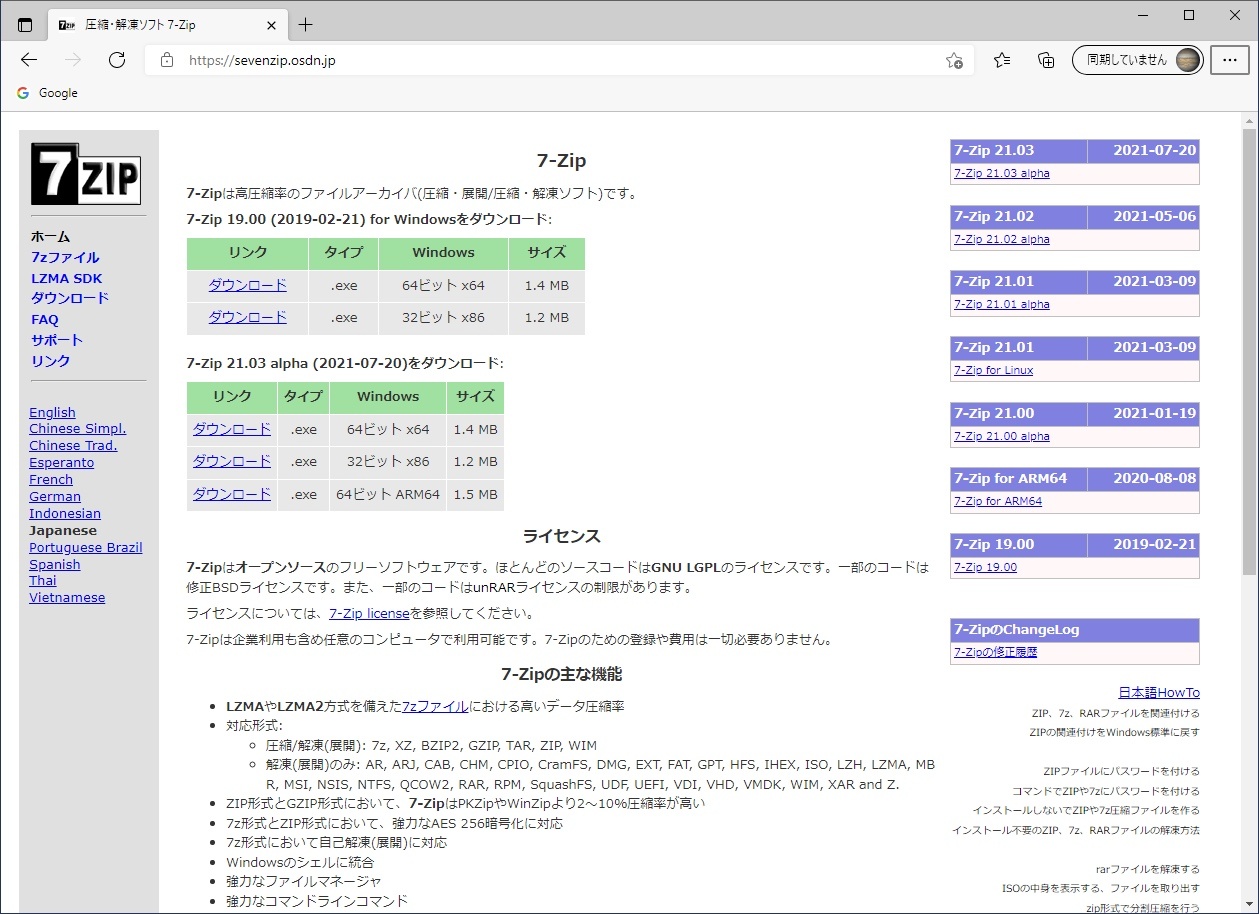Open LZMA SDK sidebar page

66,278
